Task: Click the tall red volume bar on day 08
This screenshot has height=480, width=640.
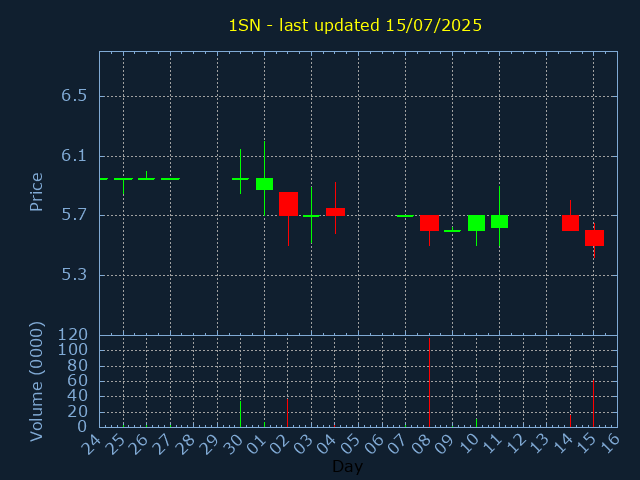Action: (x=429, y=382)
